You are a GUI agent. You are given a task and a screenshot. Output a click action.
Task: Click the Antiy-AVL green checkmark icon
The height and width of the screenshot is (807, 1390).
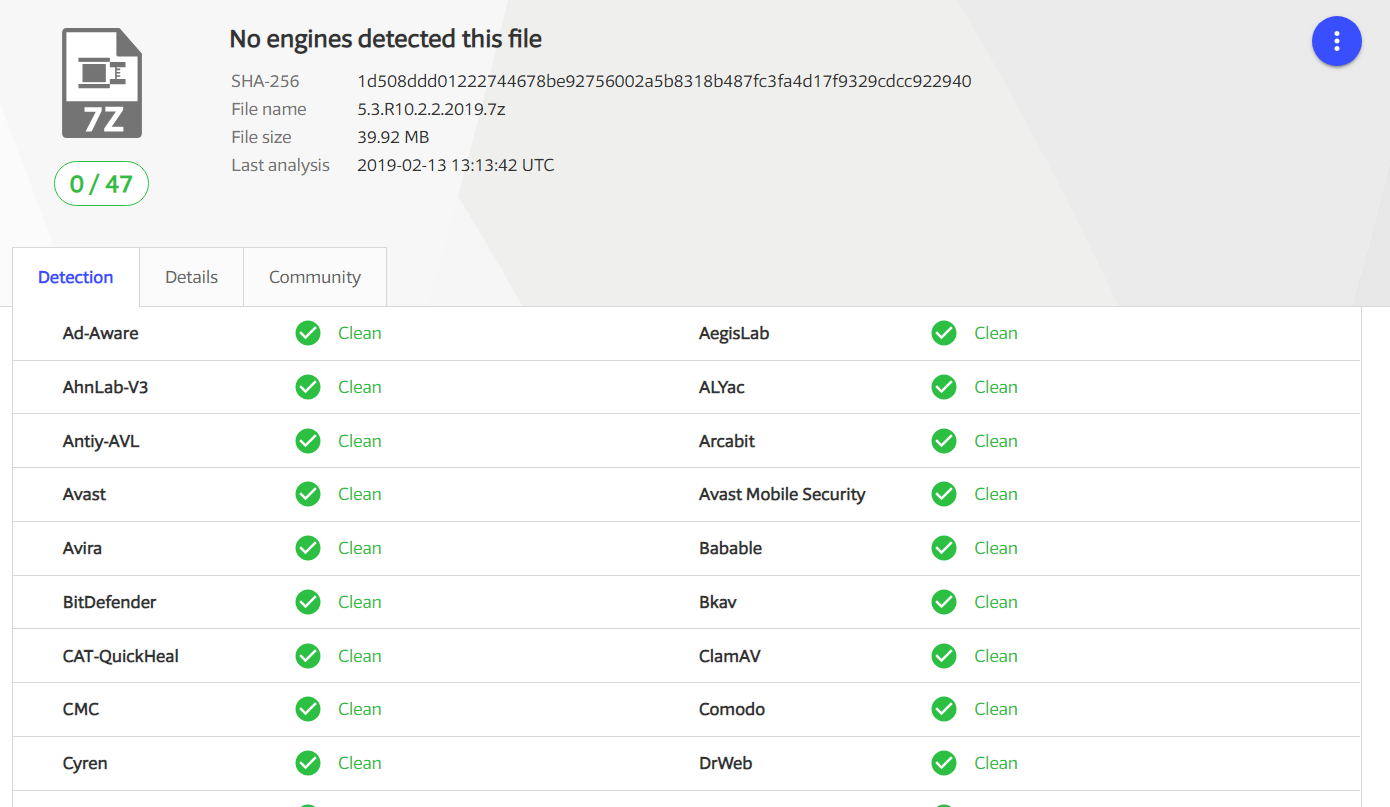click(x=308, y=441)
